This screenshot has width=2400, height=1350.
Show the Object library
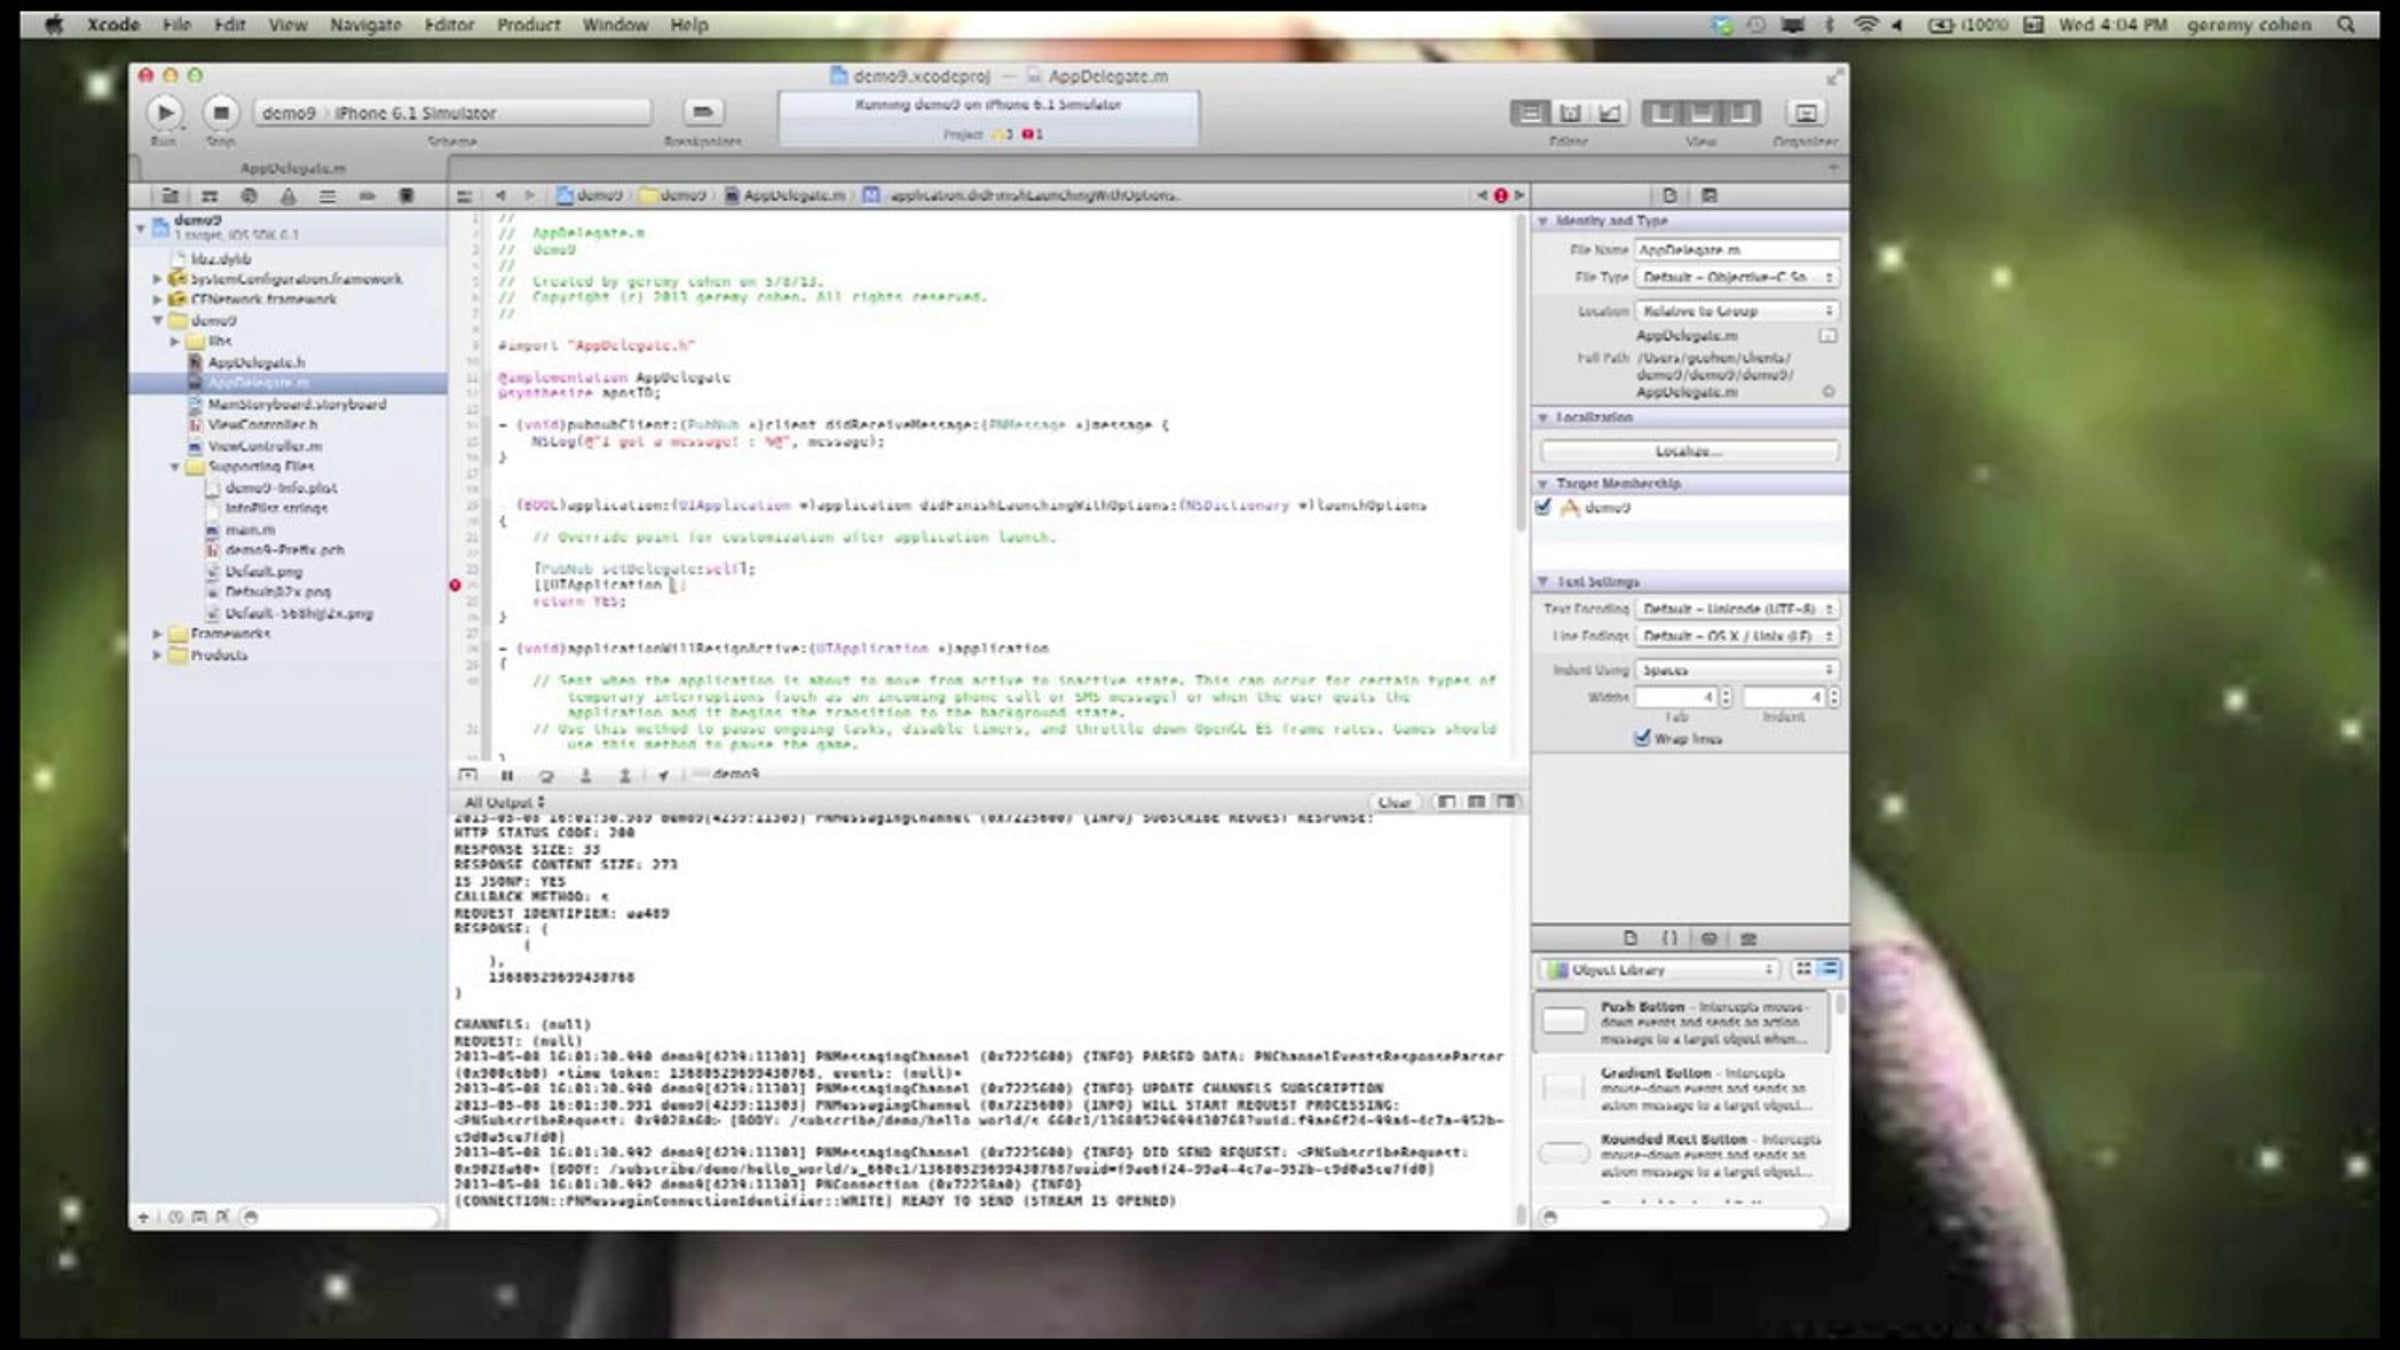(1709, 938)
